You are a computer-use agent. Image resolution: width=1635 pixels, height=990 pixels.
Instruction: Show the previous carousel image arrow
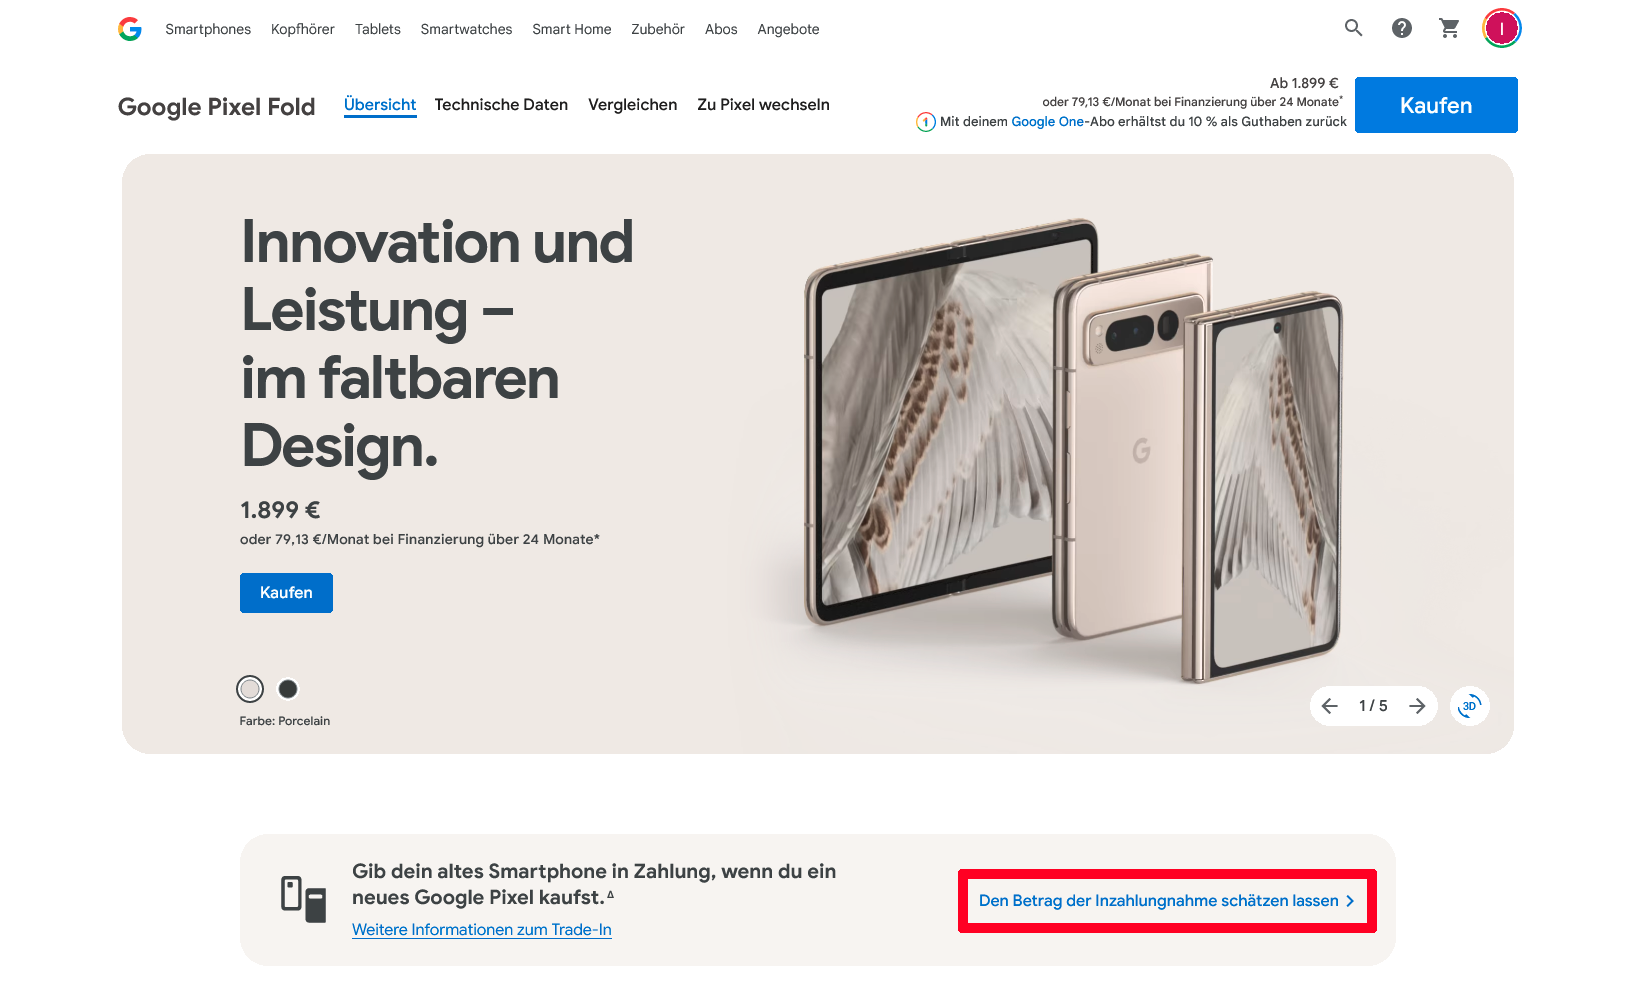[x=1329, y=706]
